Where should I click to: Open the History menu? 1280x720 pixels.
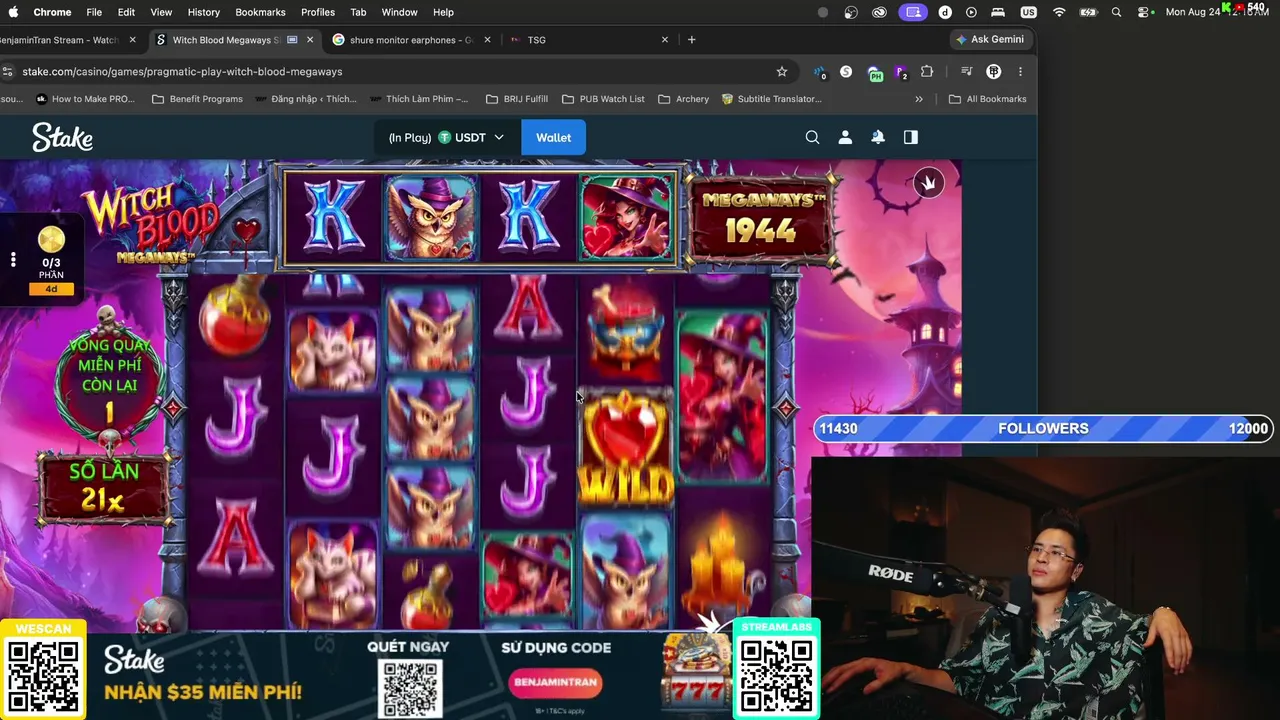203,12
